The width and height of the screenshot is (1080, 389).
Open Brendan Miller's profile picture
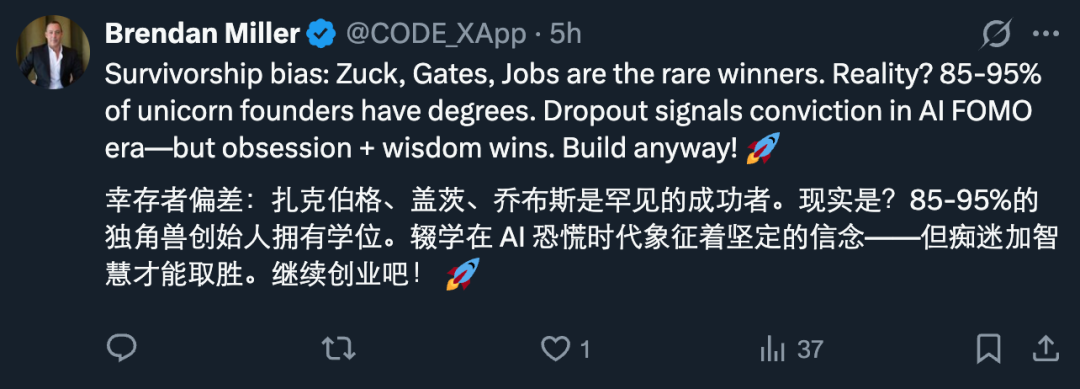[53, 52]
